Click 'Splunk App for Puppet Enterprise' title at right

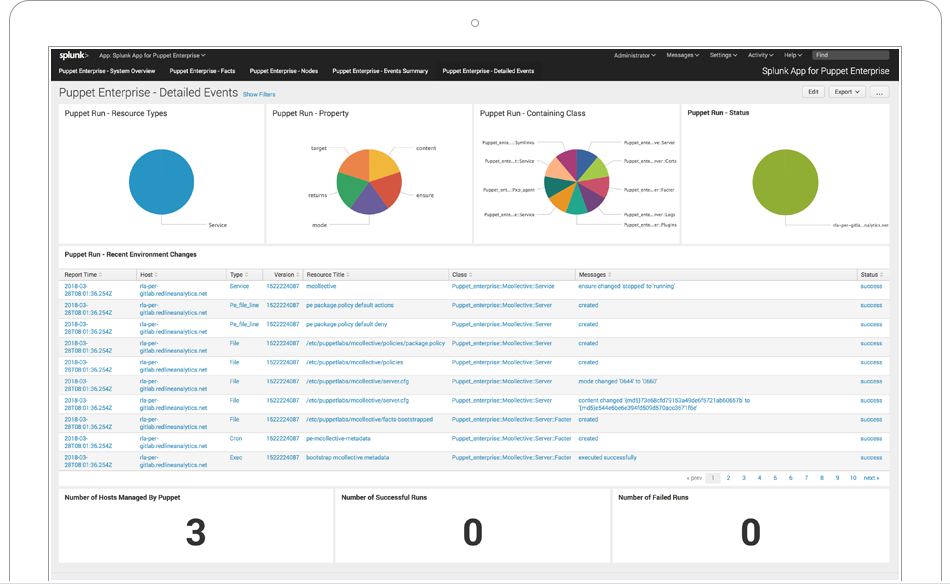tap(825, 71)
